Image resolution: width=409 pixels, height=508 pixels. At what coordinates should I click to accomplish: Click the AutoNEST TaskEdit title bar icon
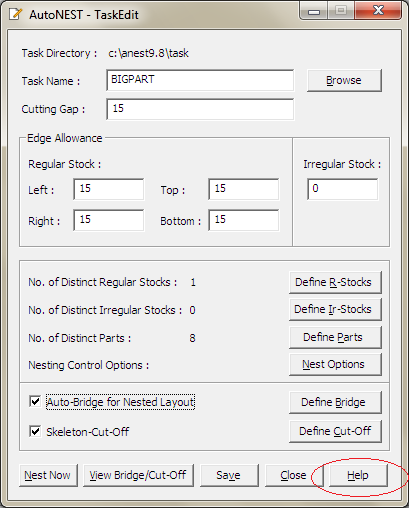click(16, 14)
